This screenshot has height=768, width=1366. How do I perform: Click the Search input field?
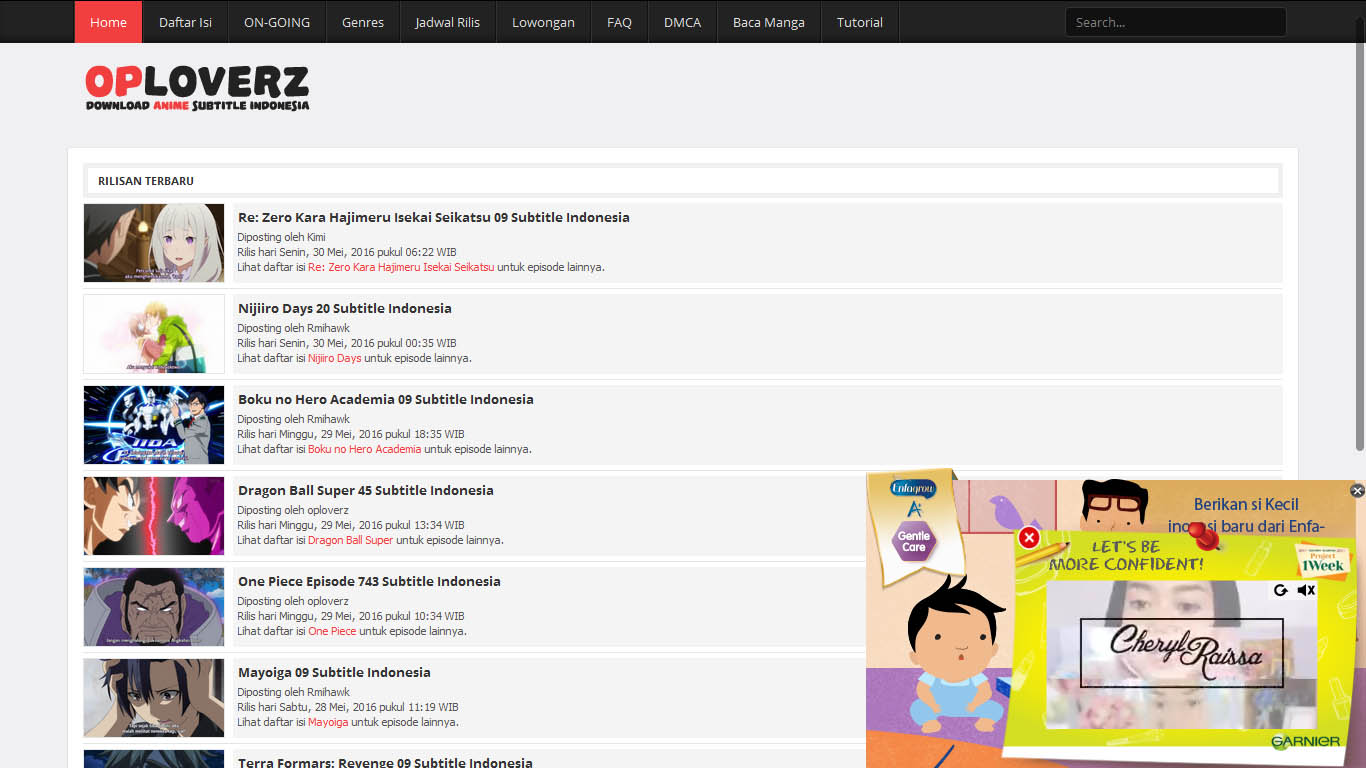(x=1175, y=22)
